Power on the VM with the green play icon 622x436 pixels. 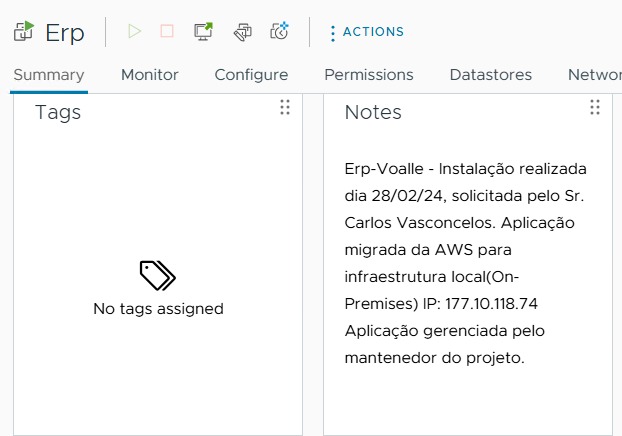[134, 31]
